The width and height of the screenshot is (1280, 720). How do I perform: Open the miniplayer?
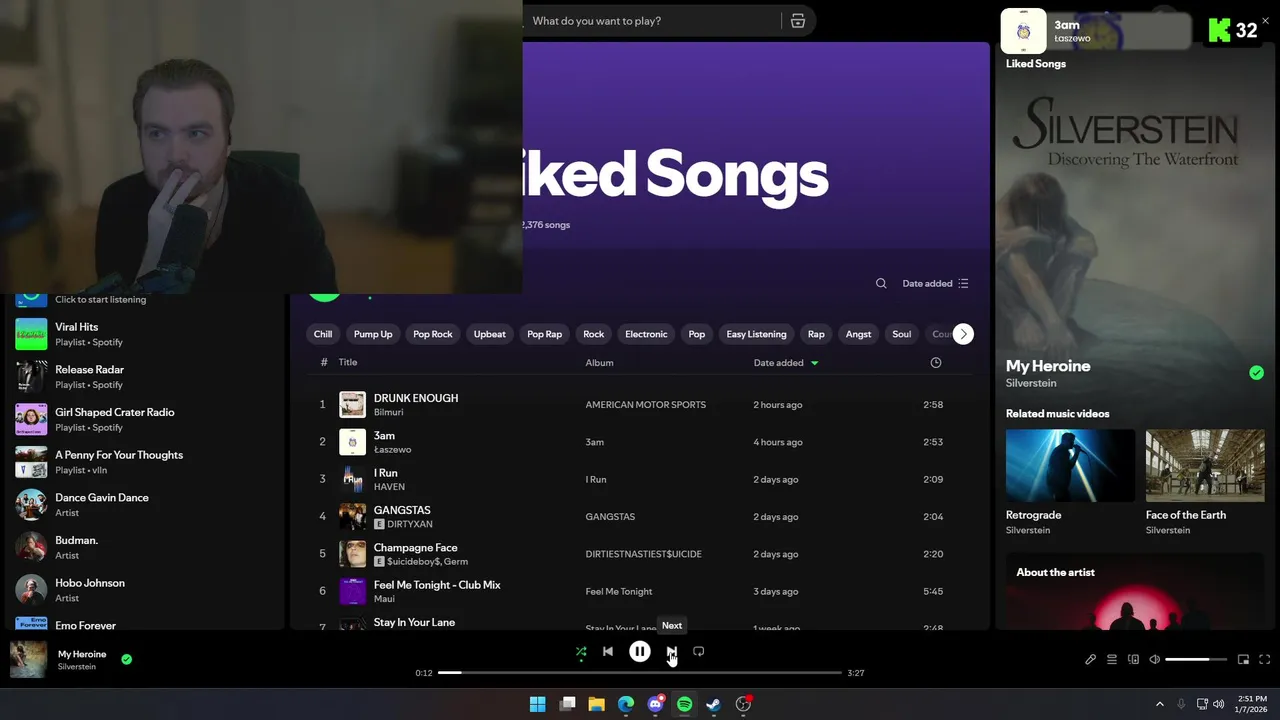1244,660
